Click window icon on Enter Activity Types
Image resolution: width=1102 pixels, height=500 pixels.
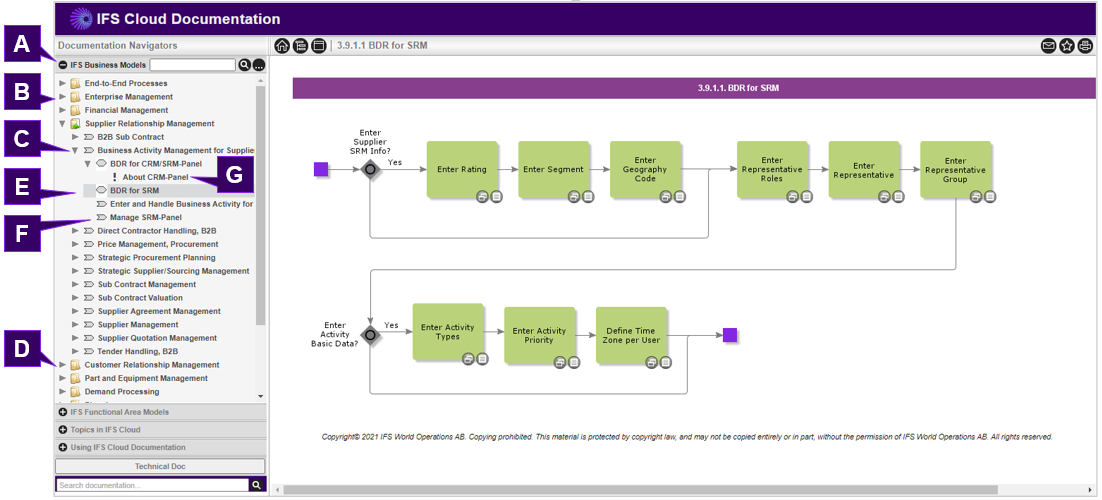pos(468,359)
